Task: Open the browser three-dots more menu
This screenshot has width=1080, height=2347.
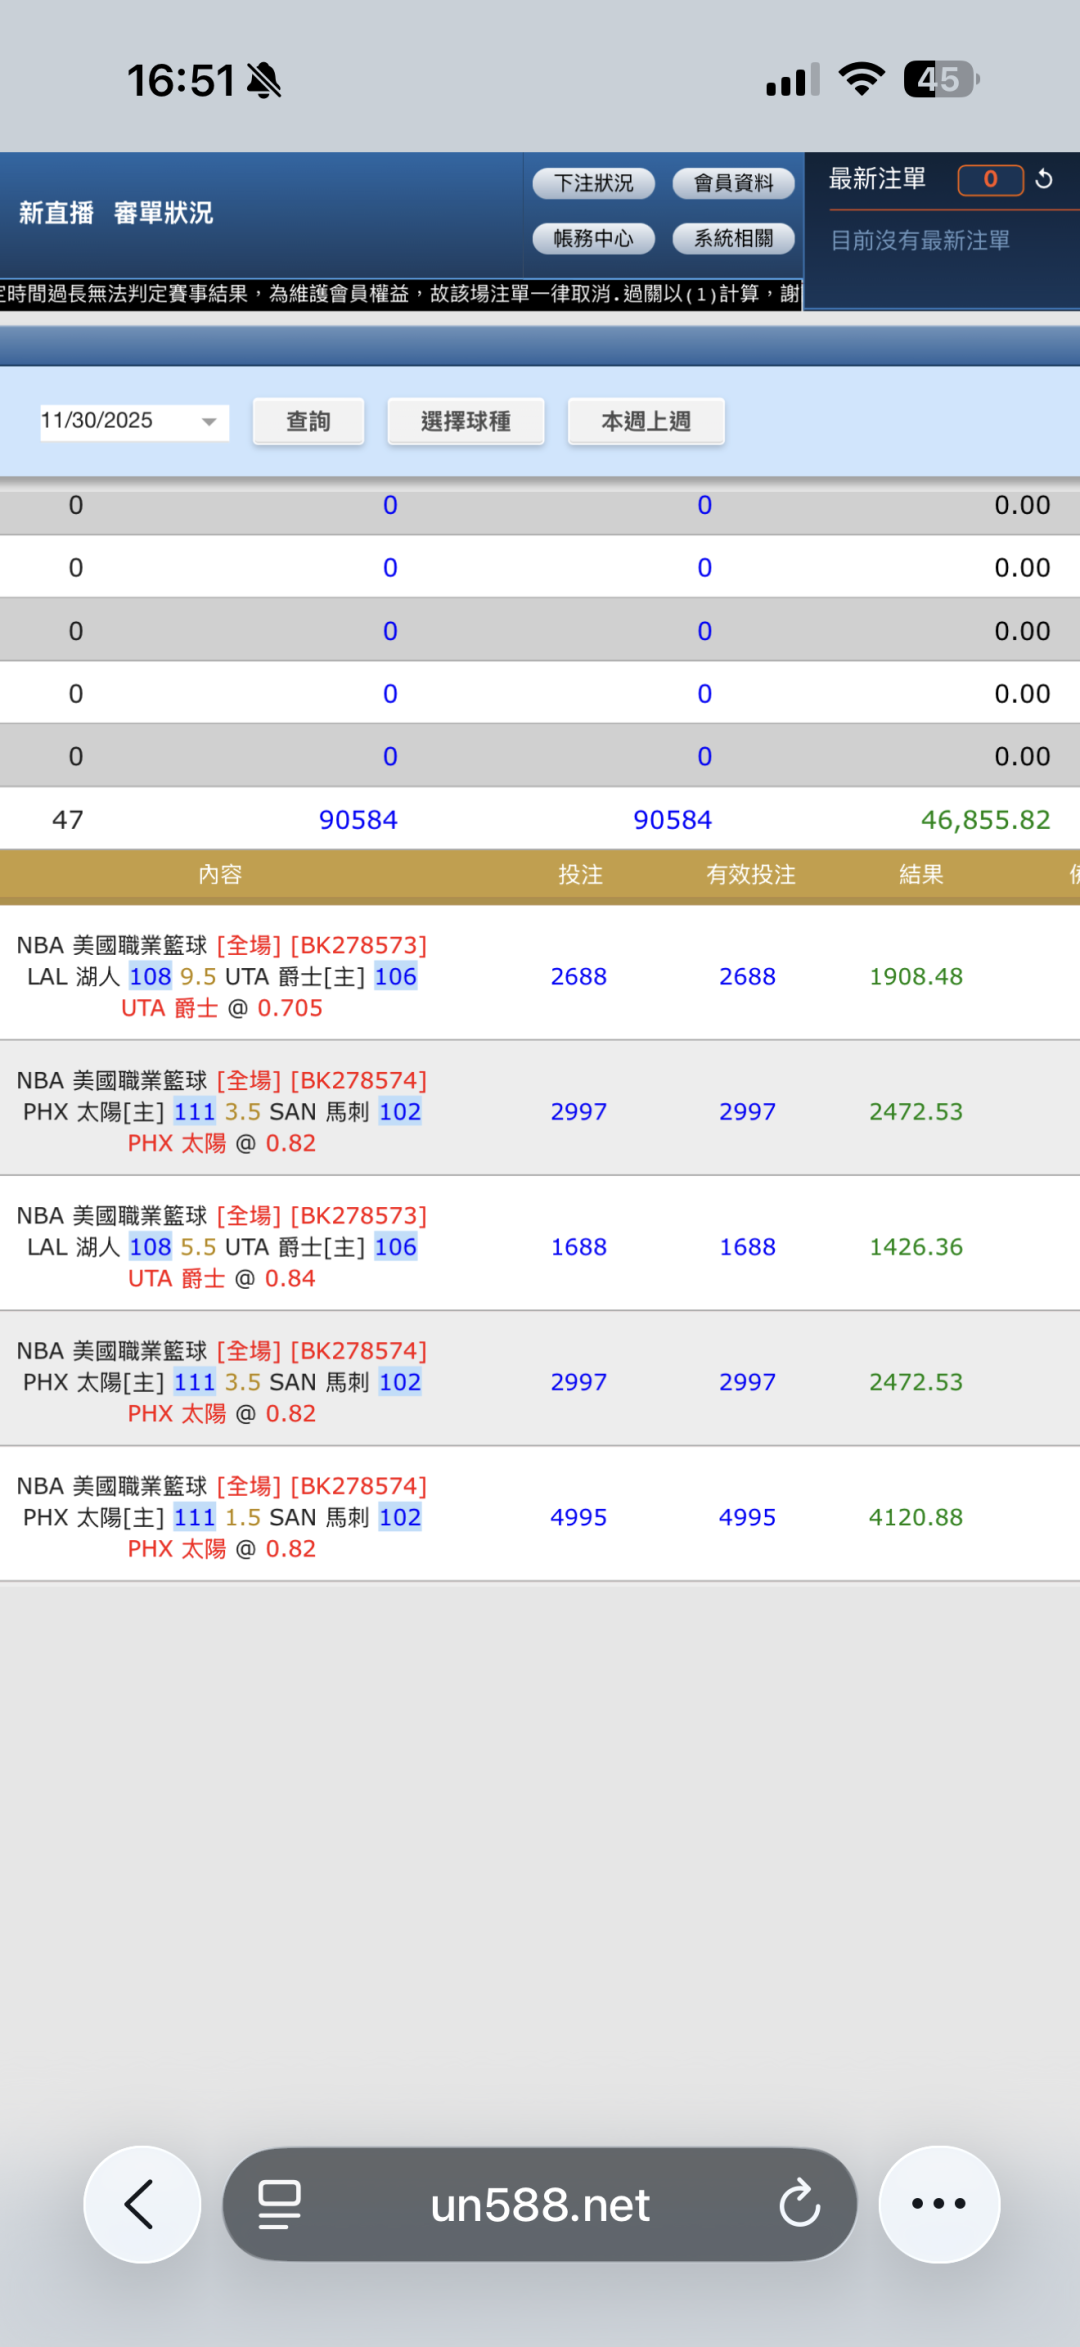Action: tap(938, 2203)
